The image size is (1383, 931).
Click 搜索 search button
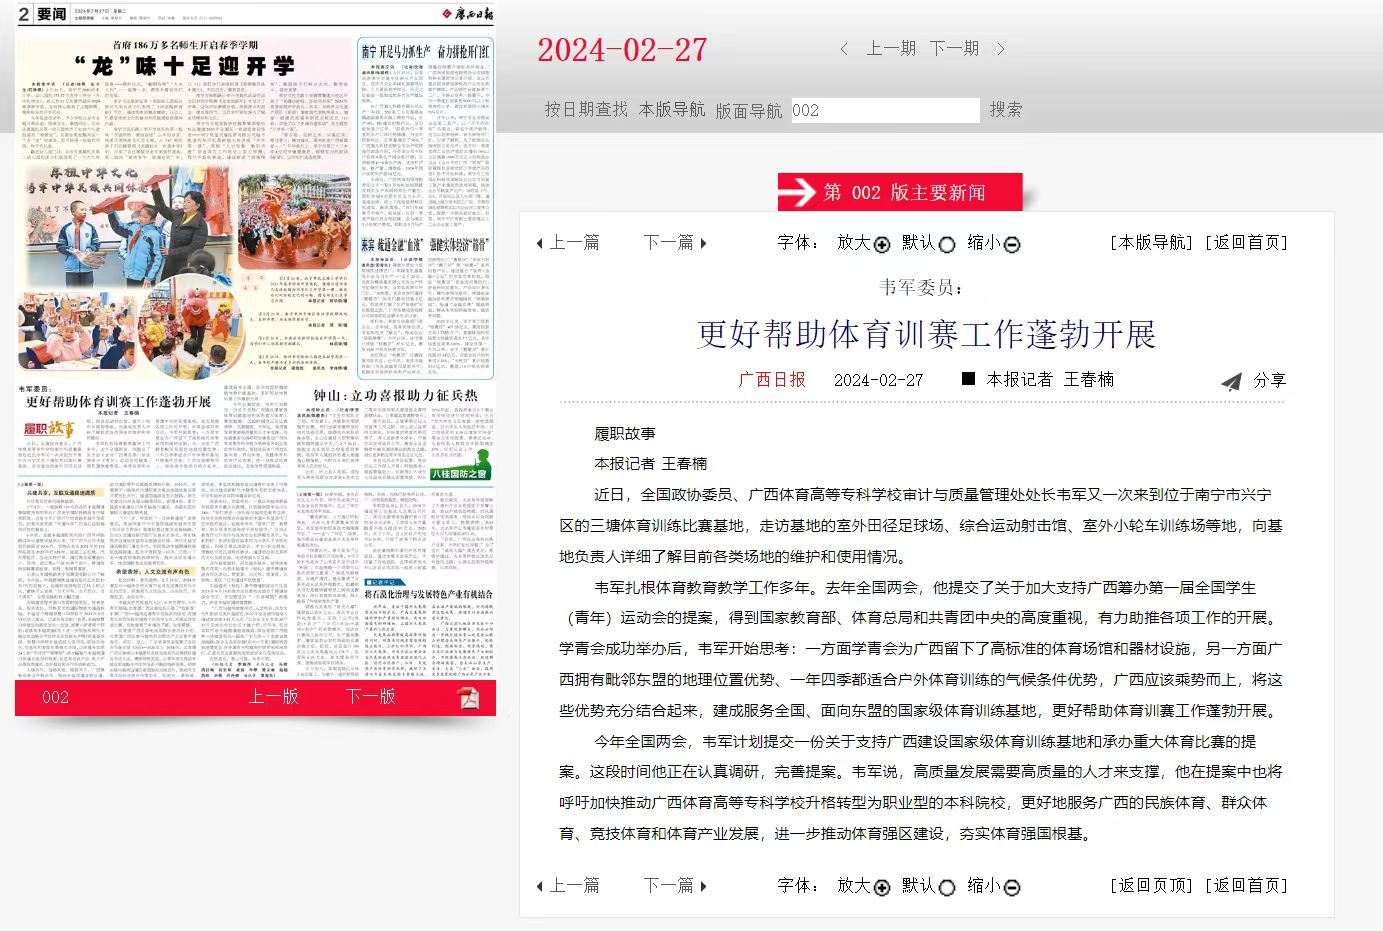pyautogui.click(x=1006, y=109)
